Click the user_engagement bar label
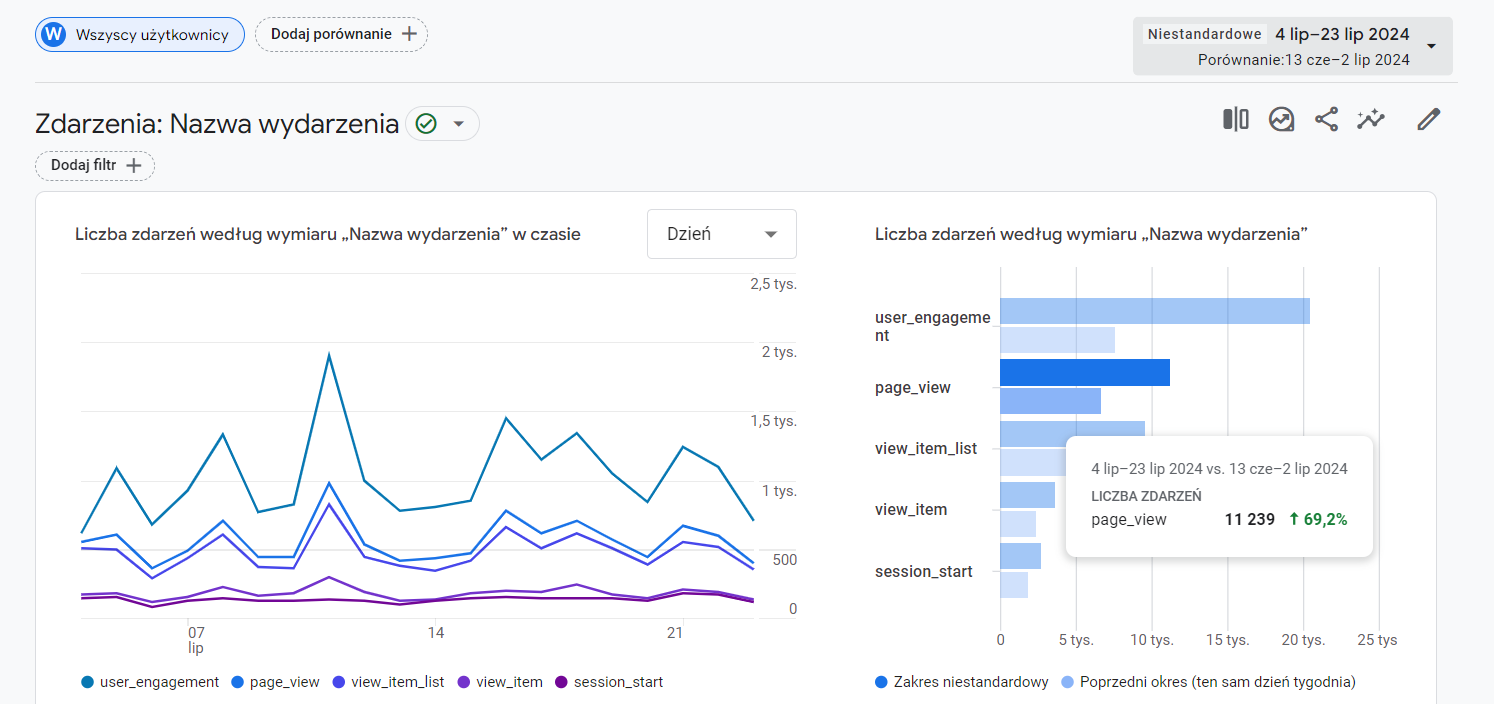1494x704 pixels. coord(932,327)
